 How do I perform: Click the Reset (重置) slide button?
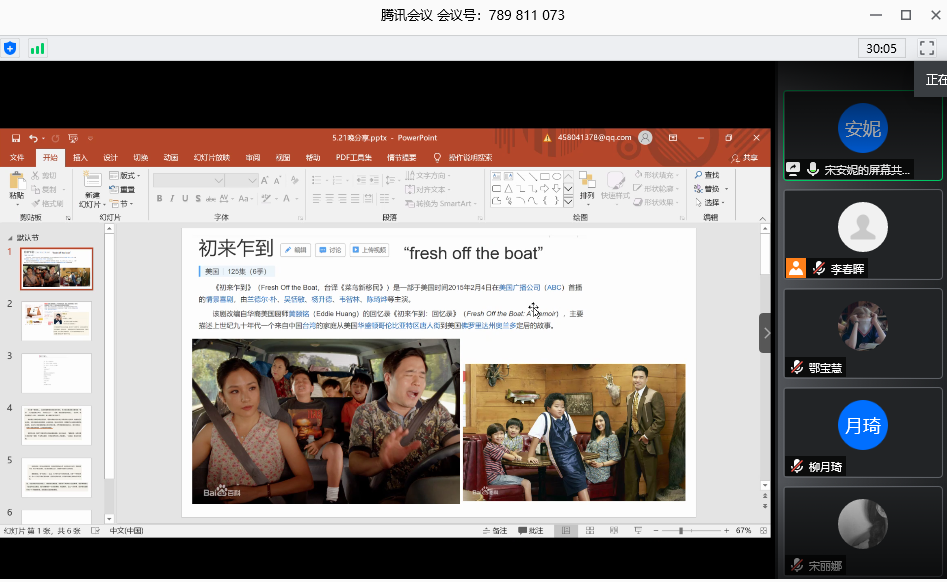click(x=122, y=190)
